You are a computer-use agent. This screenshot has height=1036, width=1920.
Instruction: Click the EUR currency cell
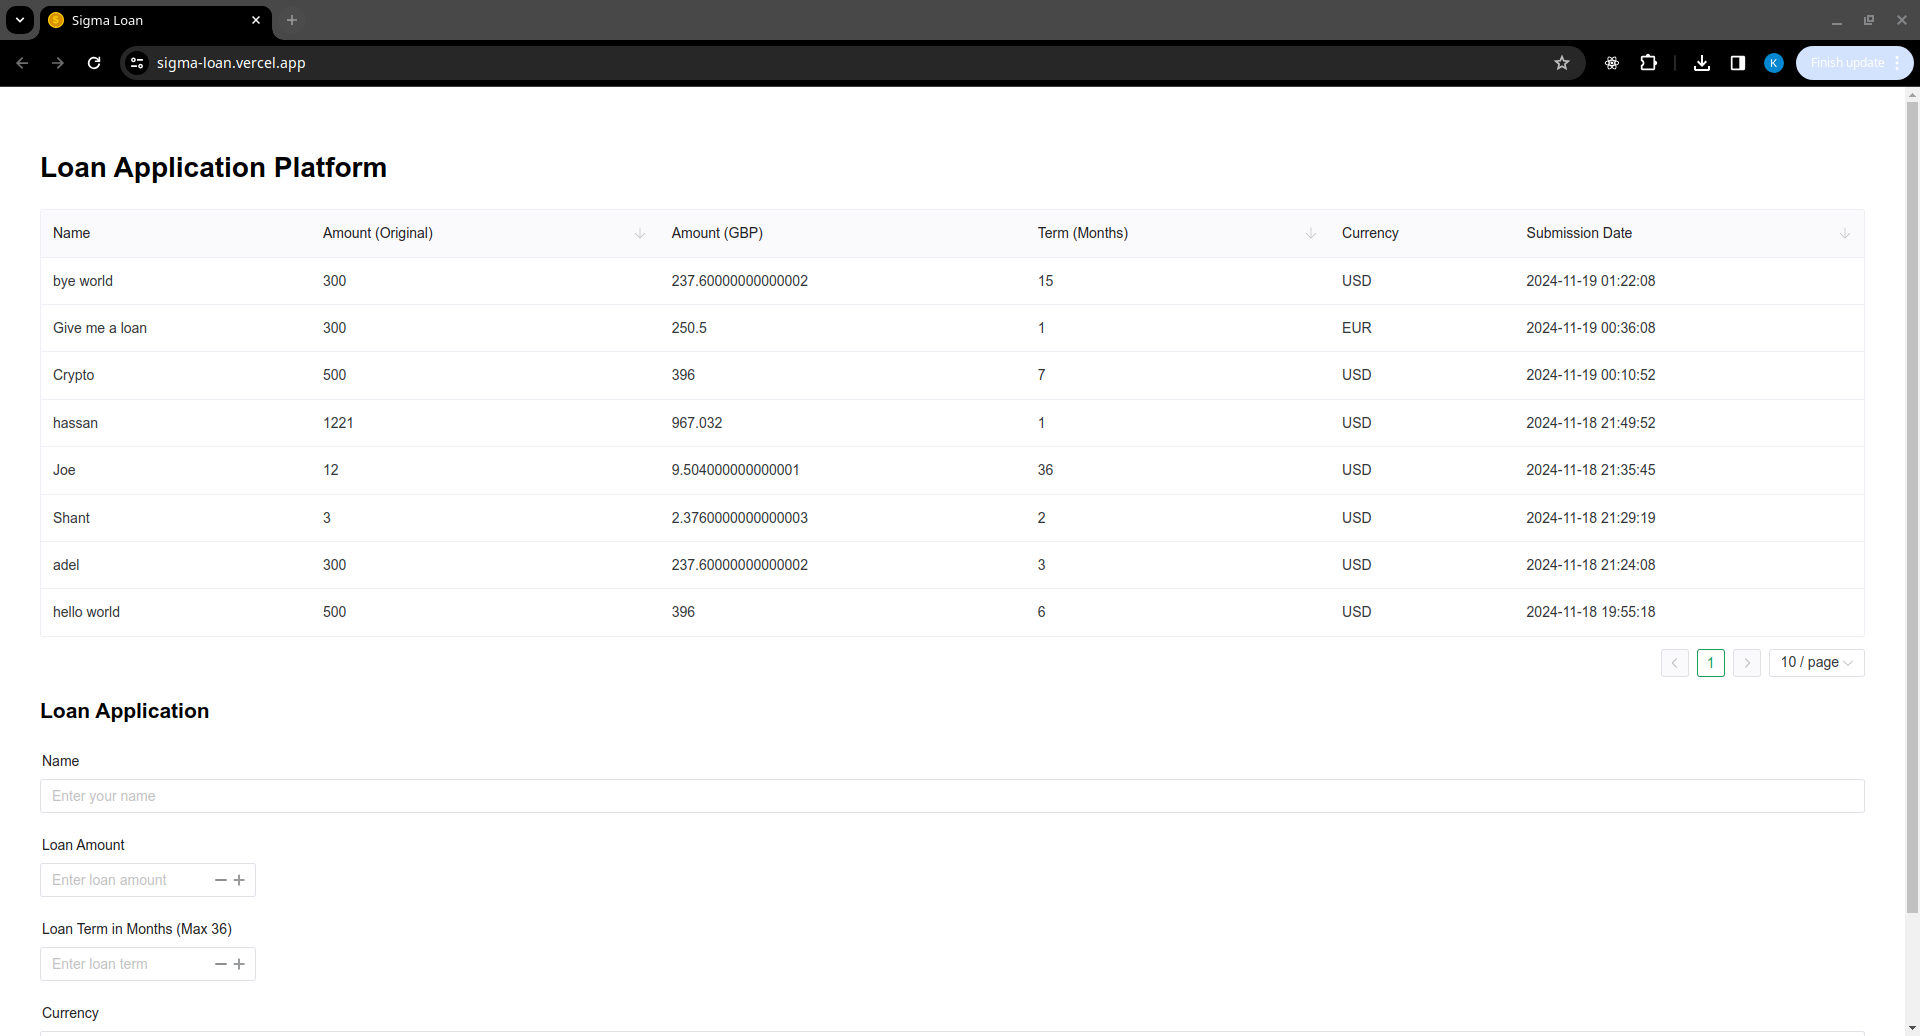1357,328
